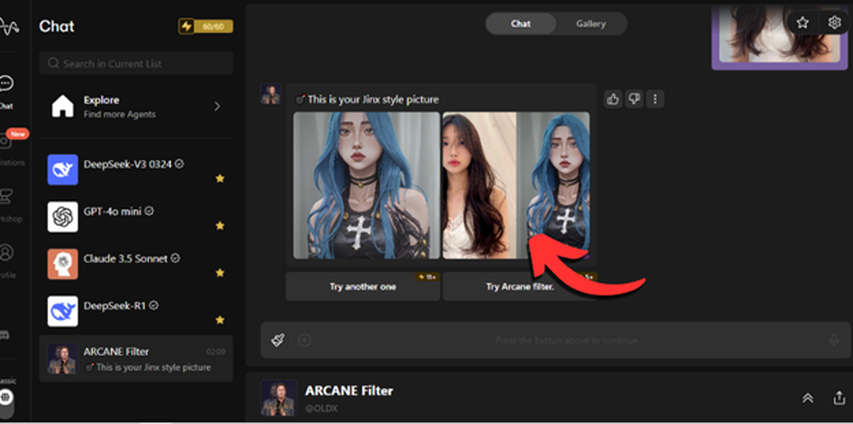Screen dimensions: 853x424
Task: Open the before-after comparison image
Action: 516,186
